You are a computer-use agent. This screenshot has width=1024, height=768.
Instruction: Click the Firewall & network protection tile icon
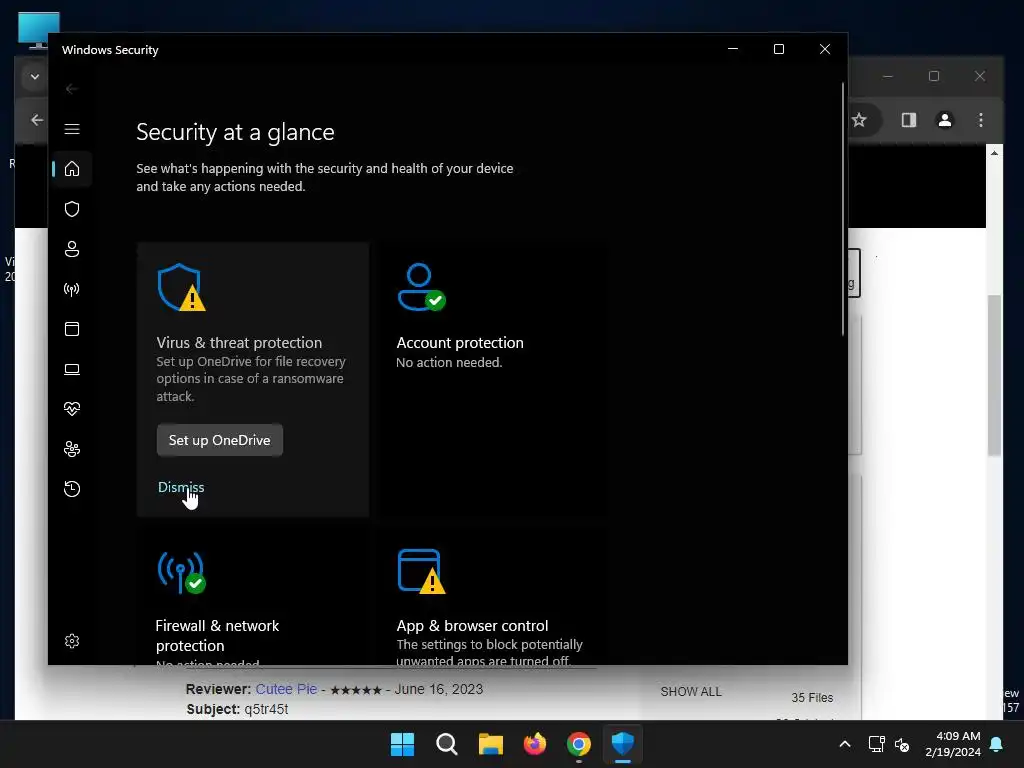click(182, 573)
